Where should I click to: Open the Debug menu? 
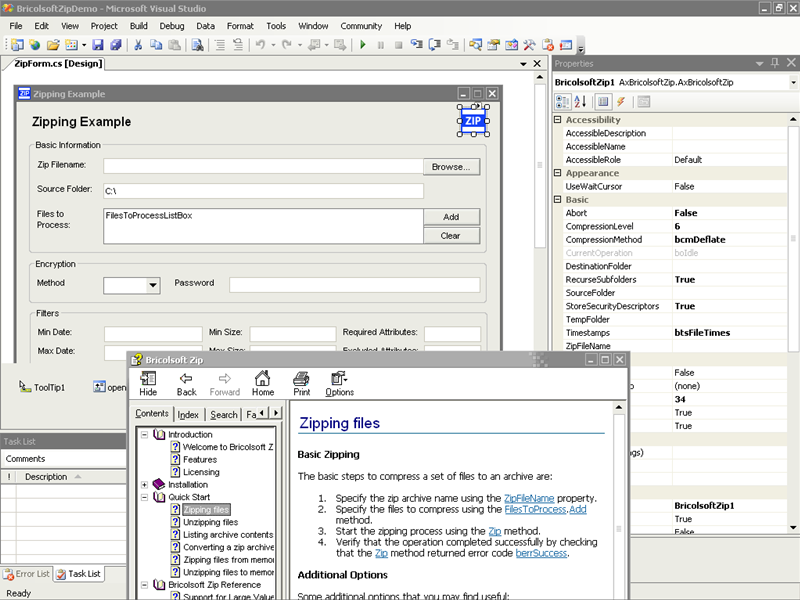pos(171,26)
